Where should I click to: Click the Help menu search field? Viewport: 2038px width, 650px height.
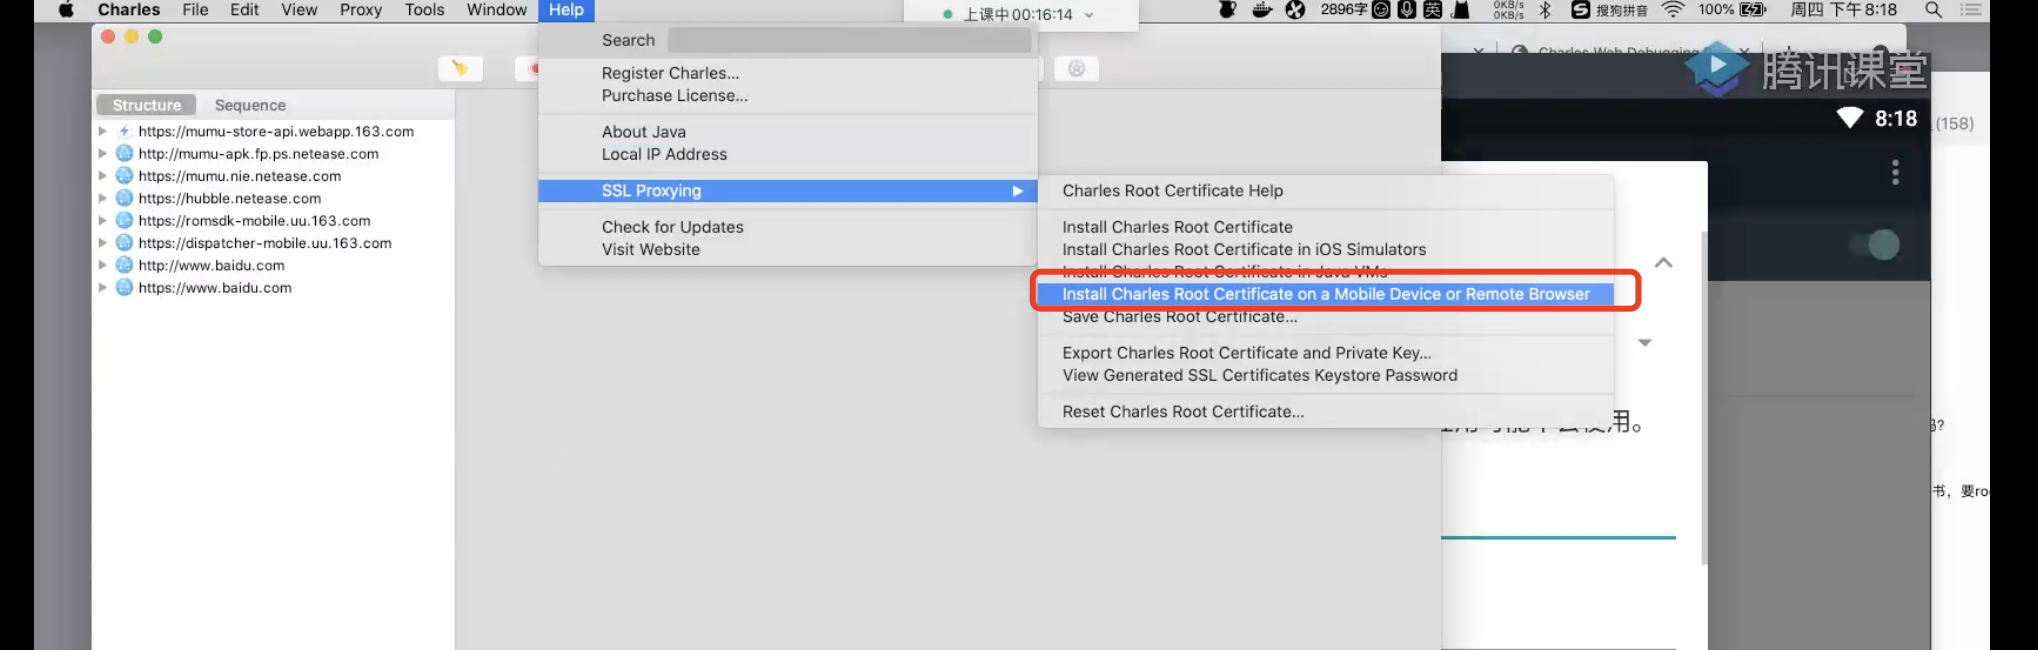[849, 40]
